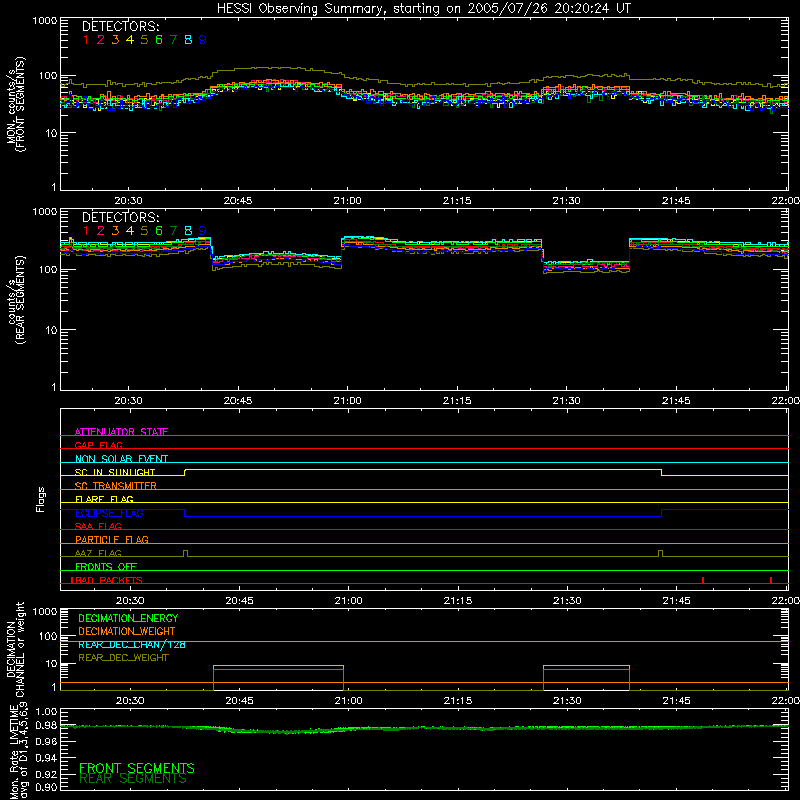Click the ATTENUATOR_STATE flag label
The width and height of the screenshot is (800, 800).
[x=121, y=432]
